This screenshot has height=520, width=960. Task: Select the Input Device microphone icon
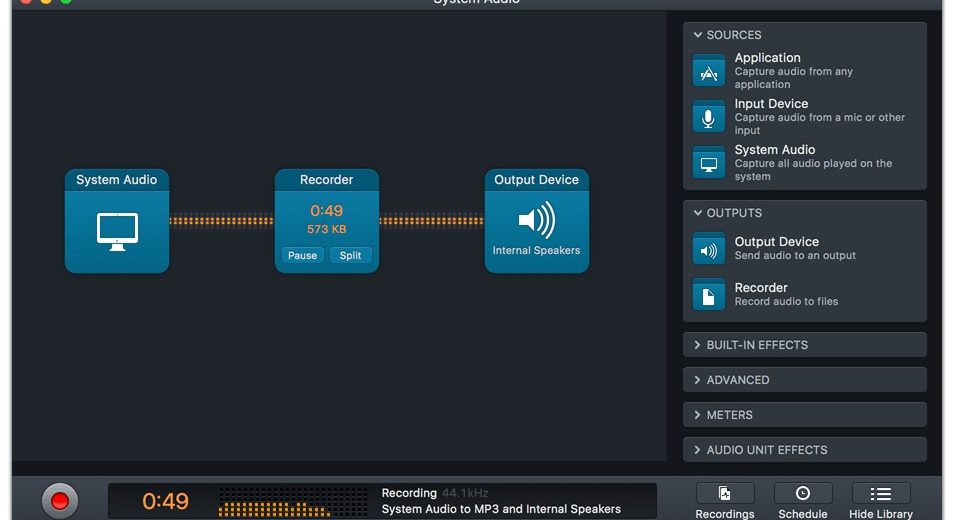(x=709, y=117)
